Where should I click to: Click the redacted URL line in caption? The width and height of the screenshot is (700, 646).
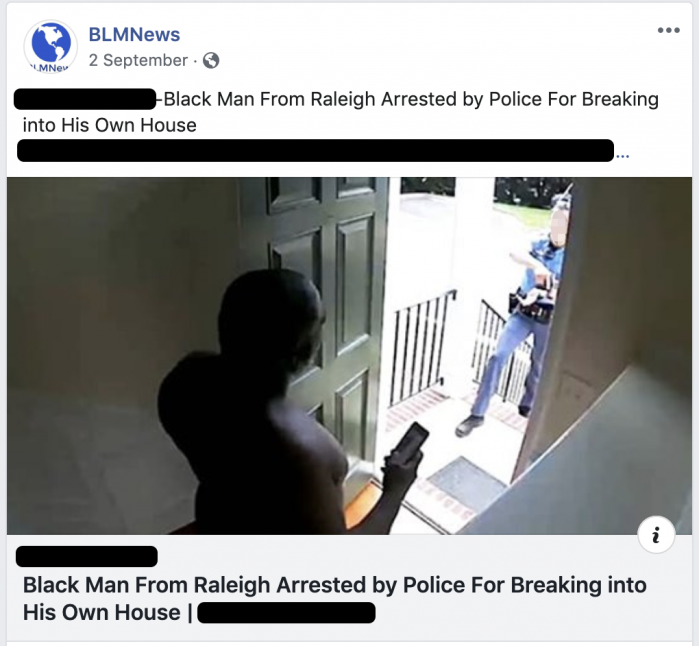click(315, 150)
